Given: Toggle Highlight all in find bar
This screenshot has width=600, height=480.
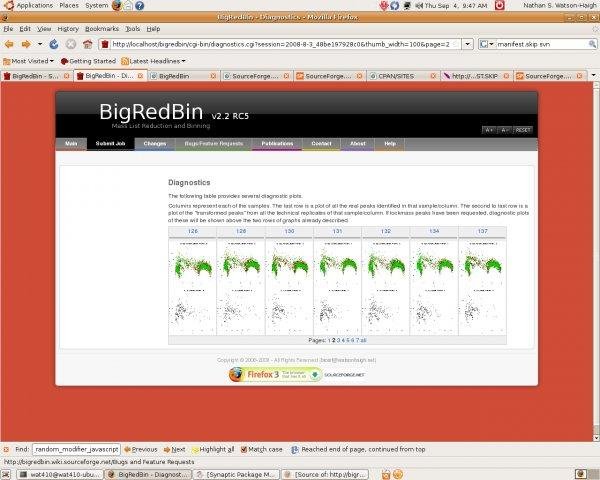Looking at the screenshot, I should tap(213, 449).
